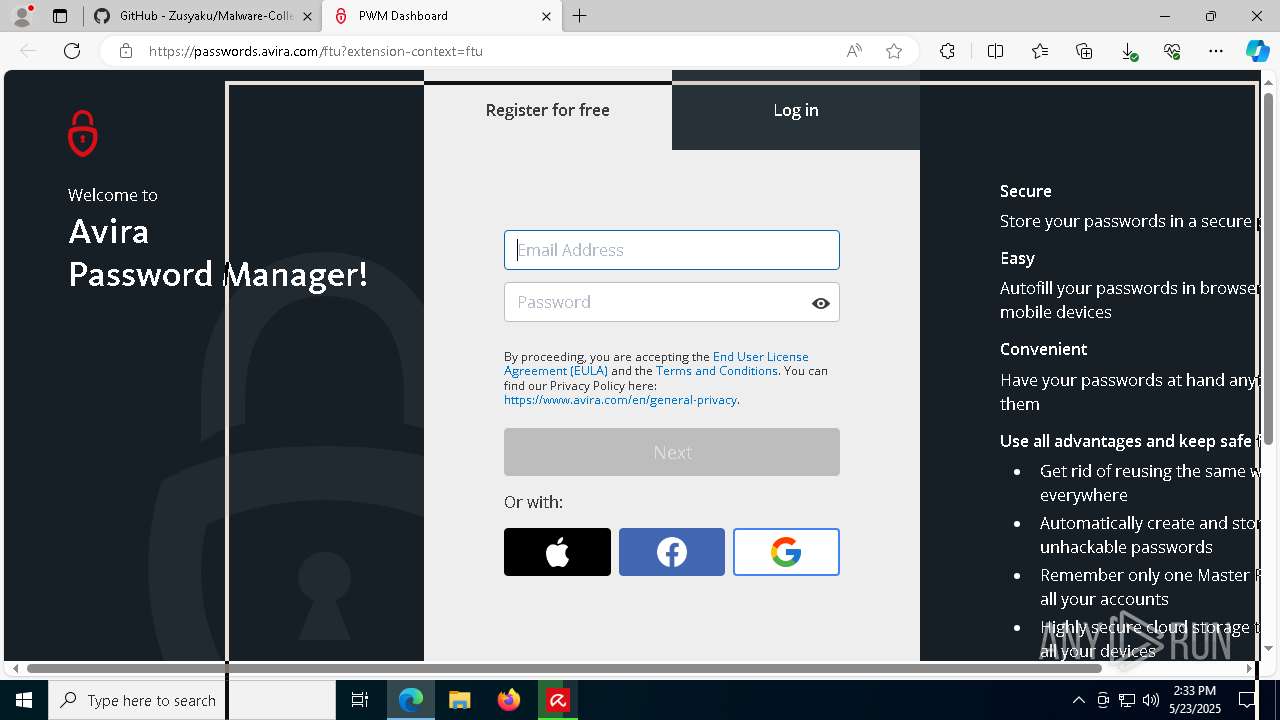
Task: Open the Downloads icon
Action: [1128, 51]
